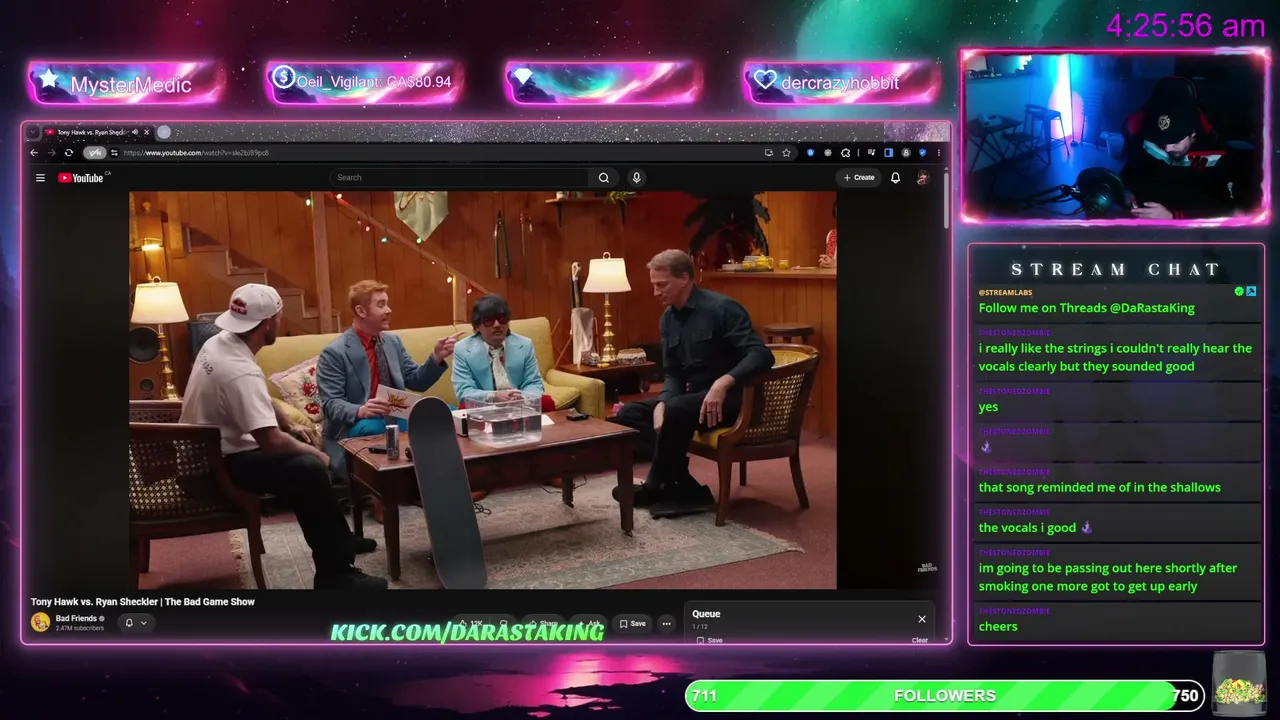Click the YouTube page scrollbar
The width and height of the screenshot is (1280, 720).
(946, 200)
